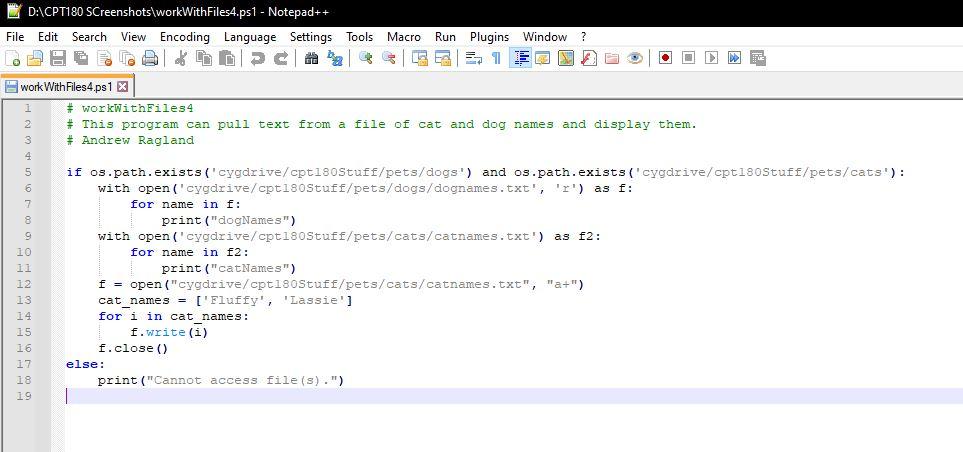Image resolution: width=963 pixels, height=452 pixels.
Task: Toggle the highlighted indent guide button
Action: click(520, 58)
